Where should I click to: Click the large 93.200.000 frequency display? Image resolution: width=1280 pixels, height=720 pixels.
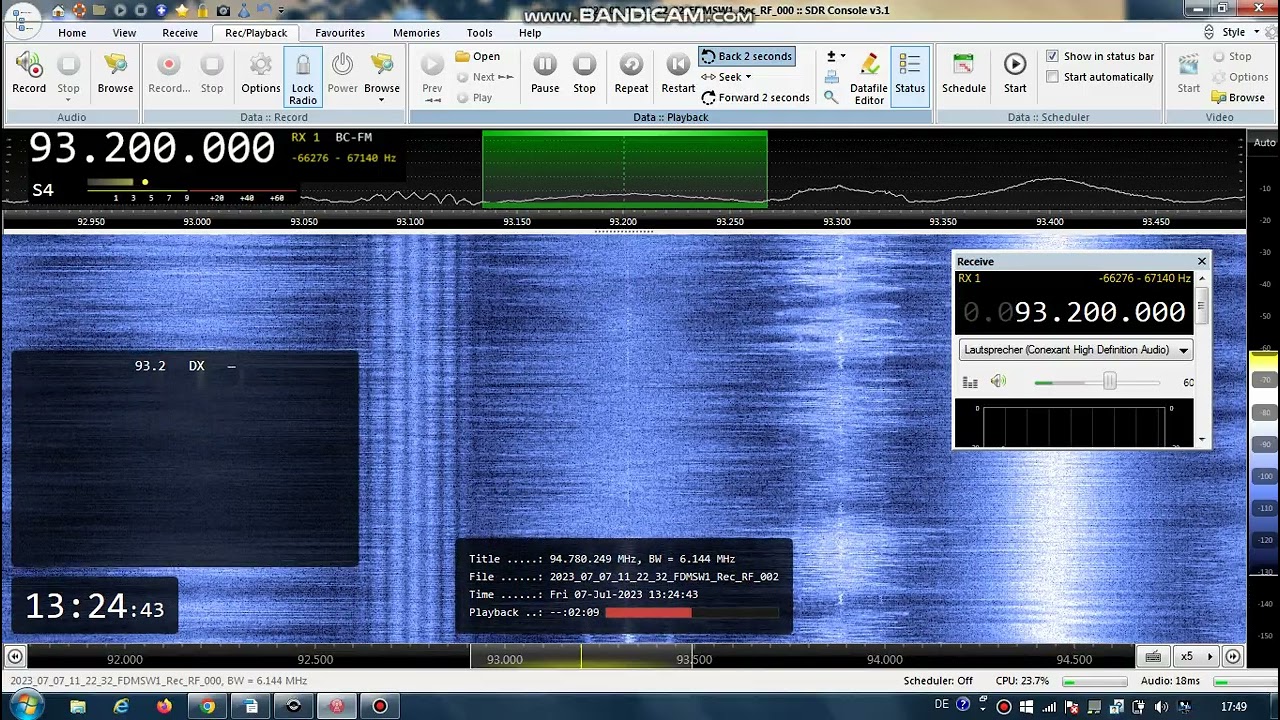151,148
